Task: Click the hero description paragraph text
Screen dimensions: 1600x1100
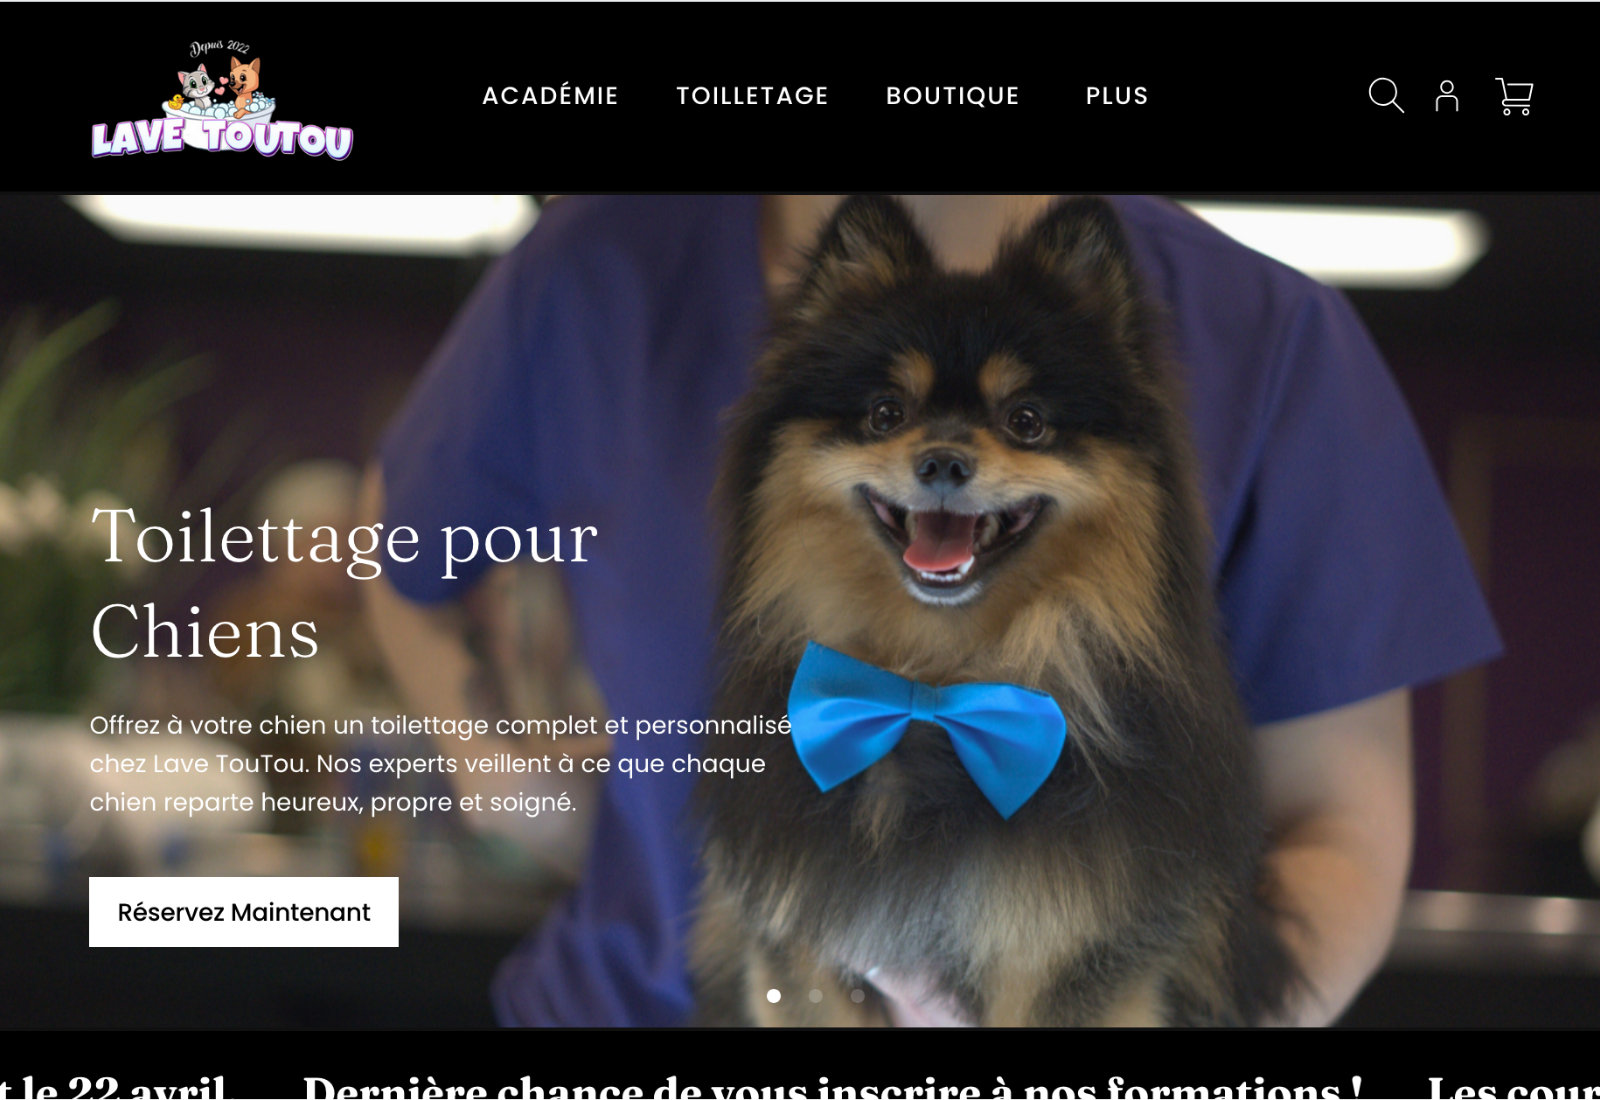Action: (x=440, y=764)
